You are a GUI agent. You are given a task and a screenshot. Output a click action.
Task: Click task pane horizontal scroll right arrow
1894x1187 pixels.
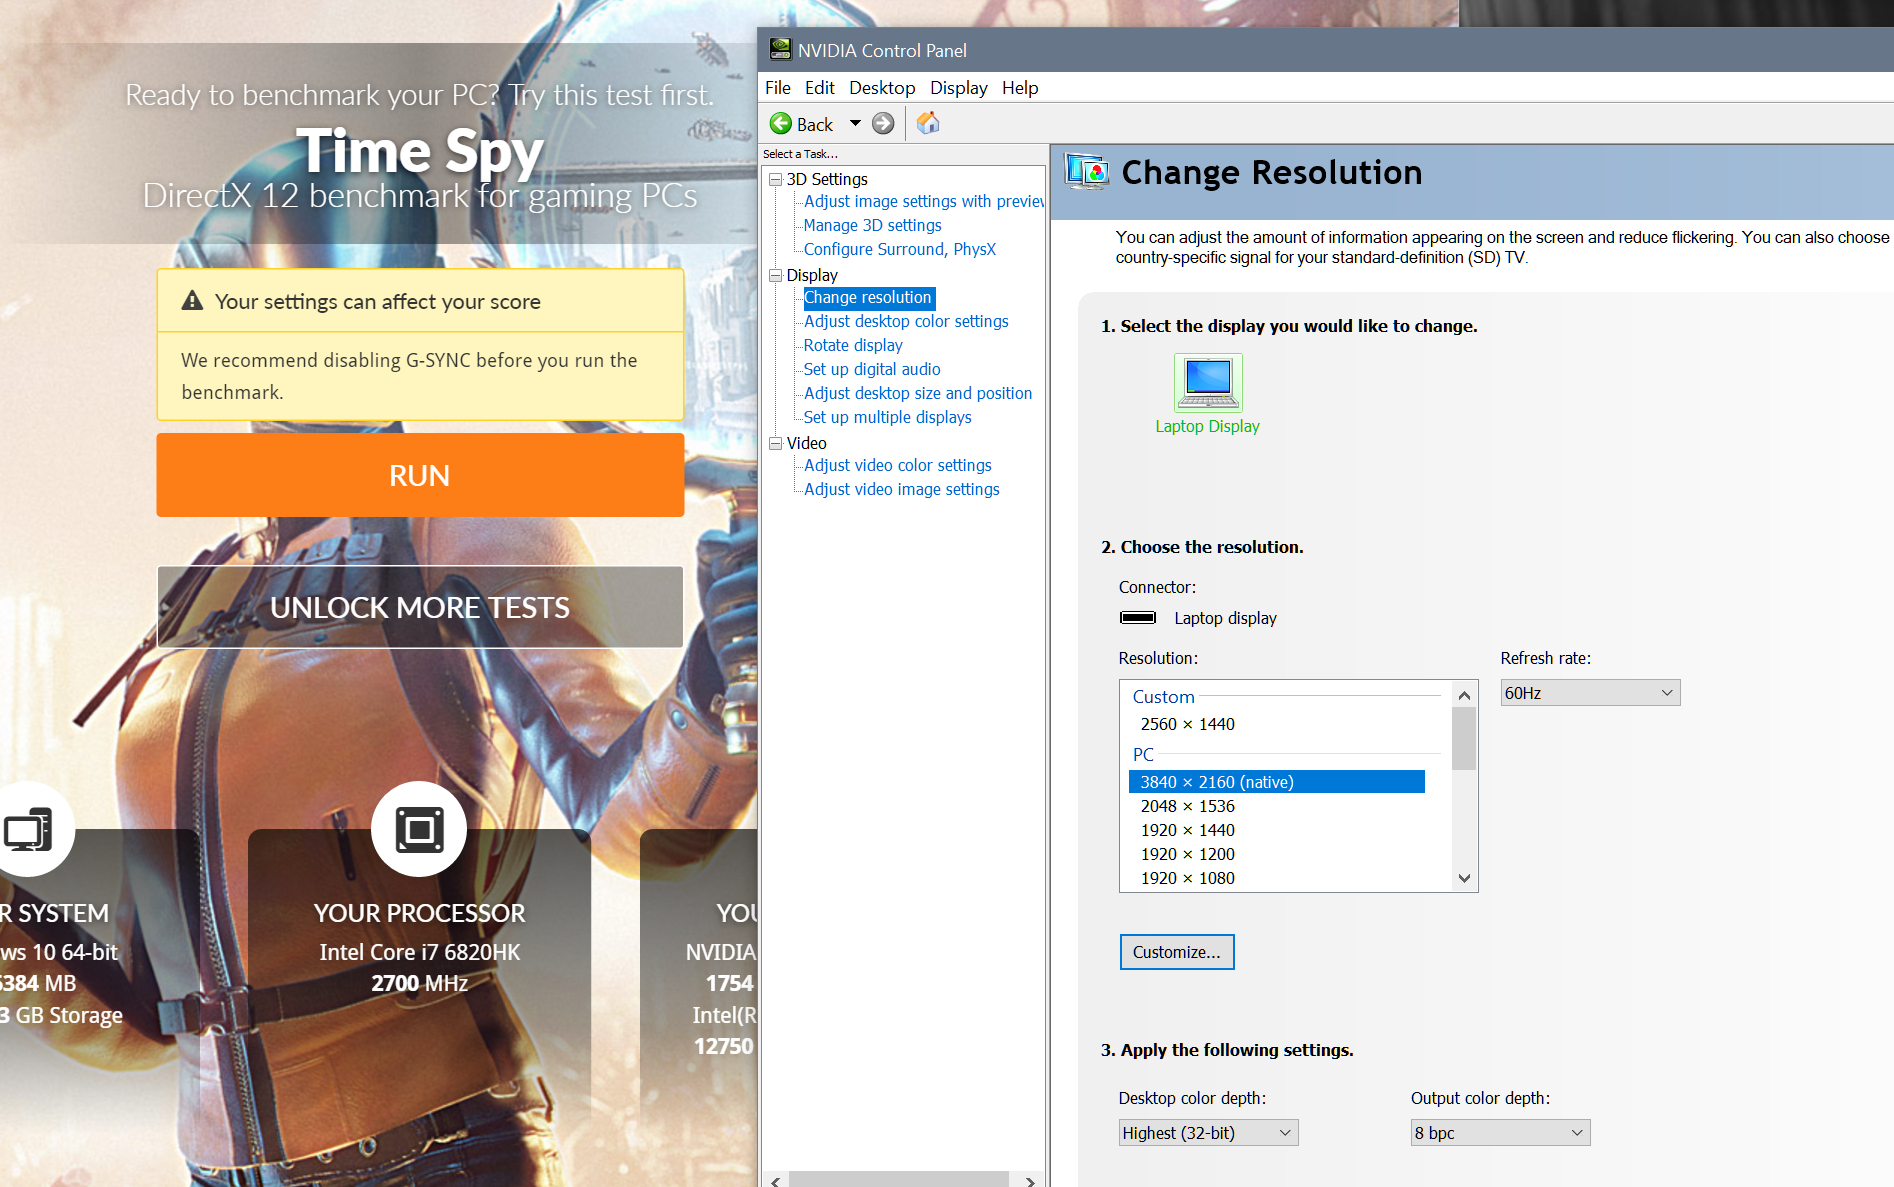click(x=1030, y=1180)
